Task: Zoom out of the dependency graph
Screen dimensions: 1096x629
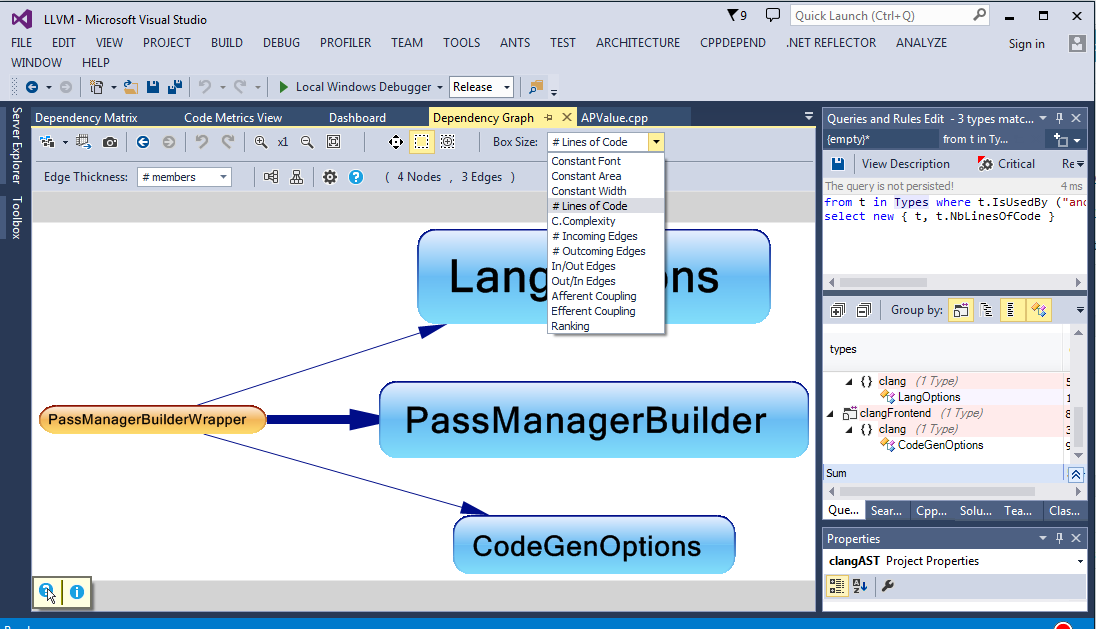Action: [307, 142]
